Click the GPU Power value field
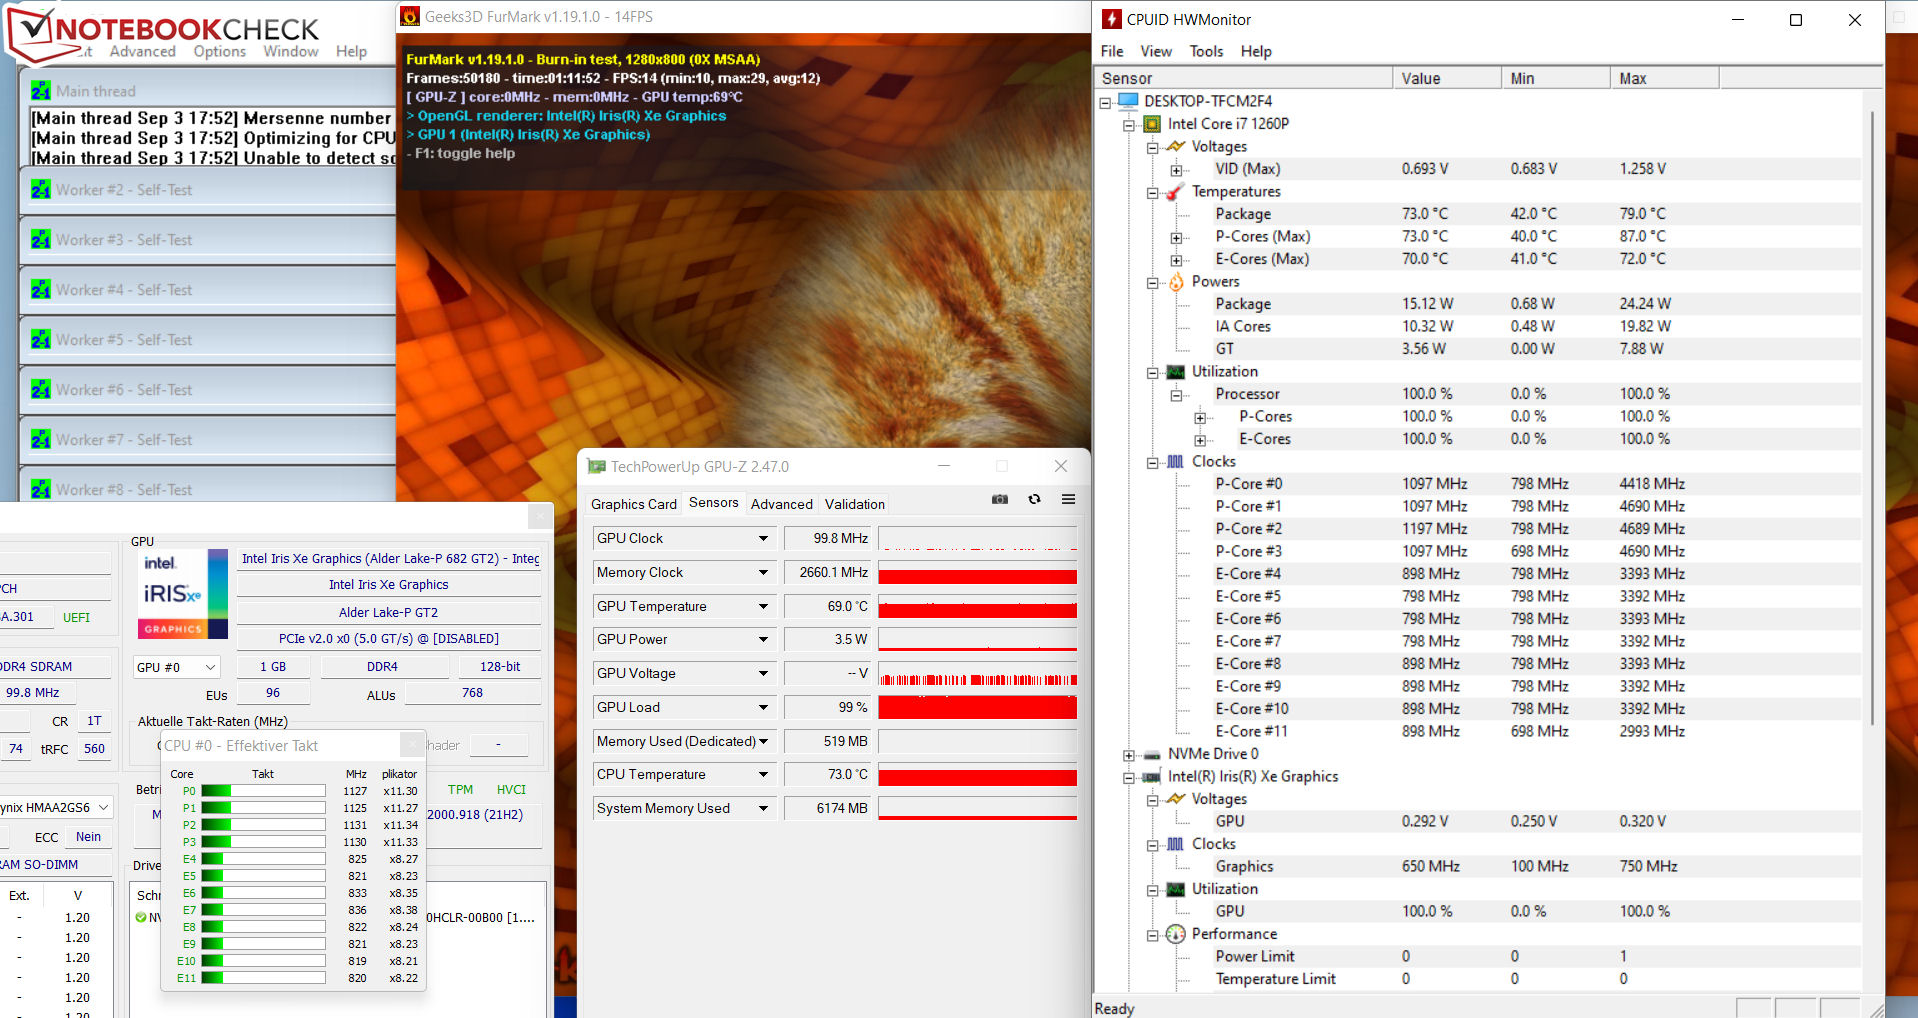The image size is (1918, 1018). pyautogui.click(x=827, y=639)
